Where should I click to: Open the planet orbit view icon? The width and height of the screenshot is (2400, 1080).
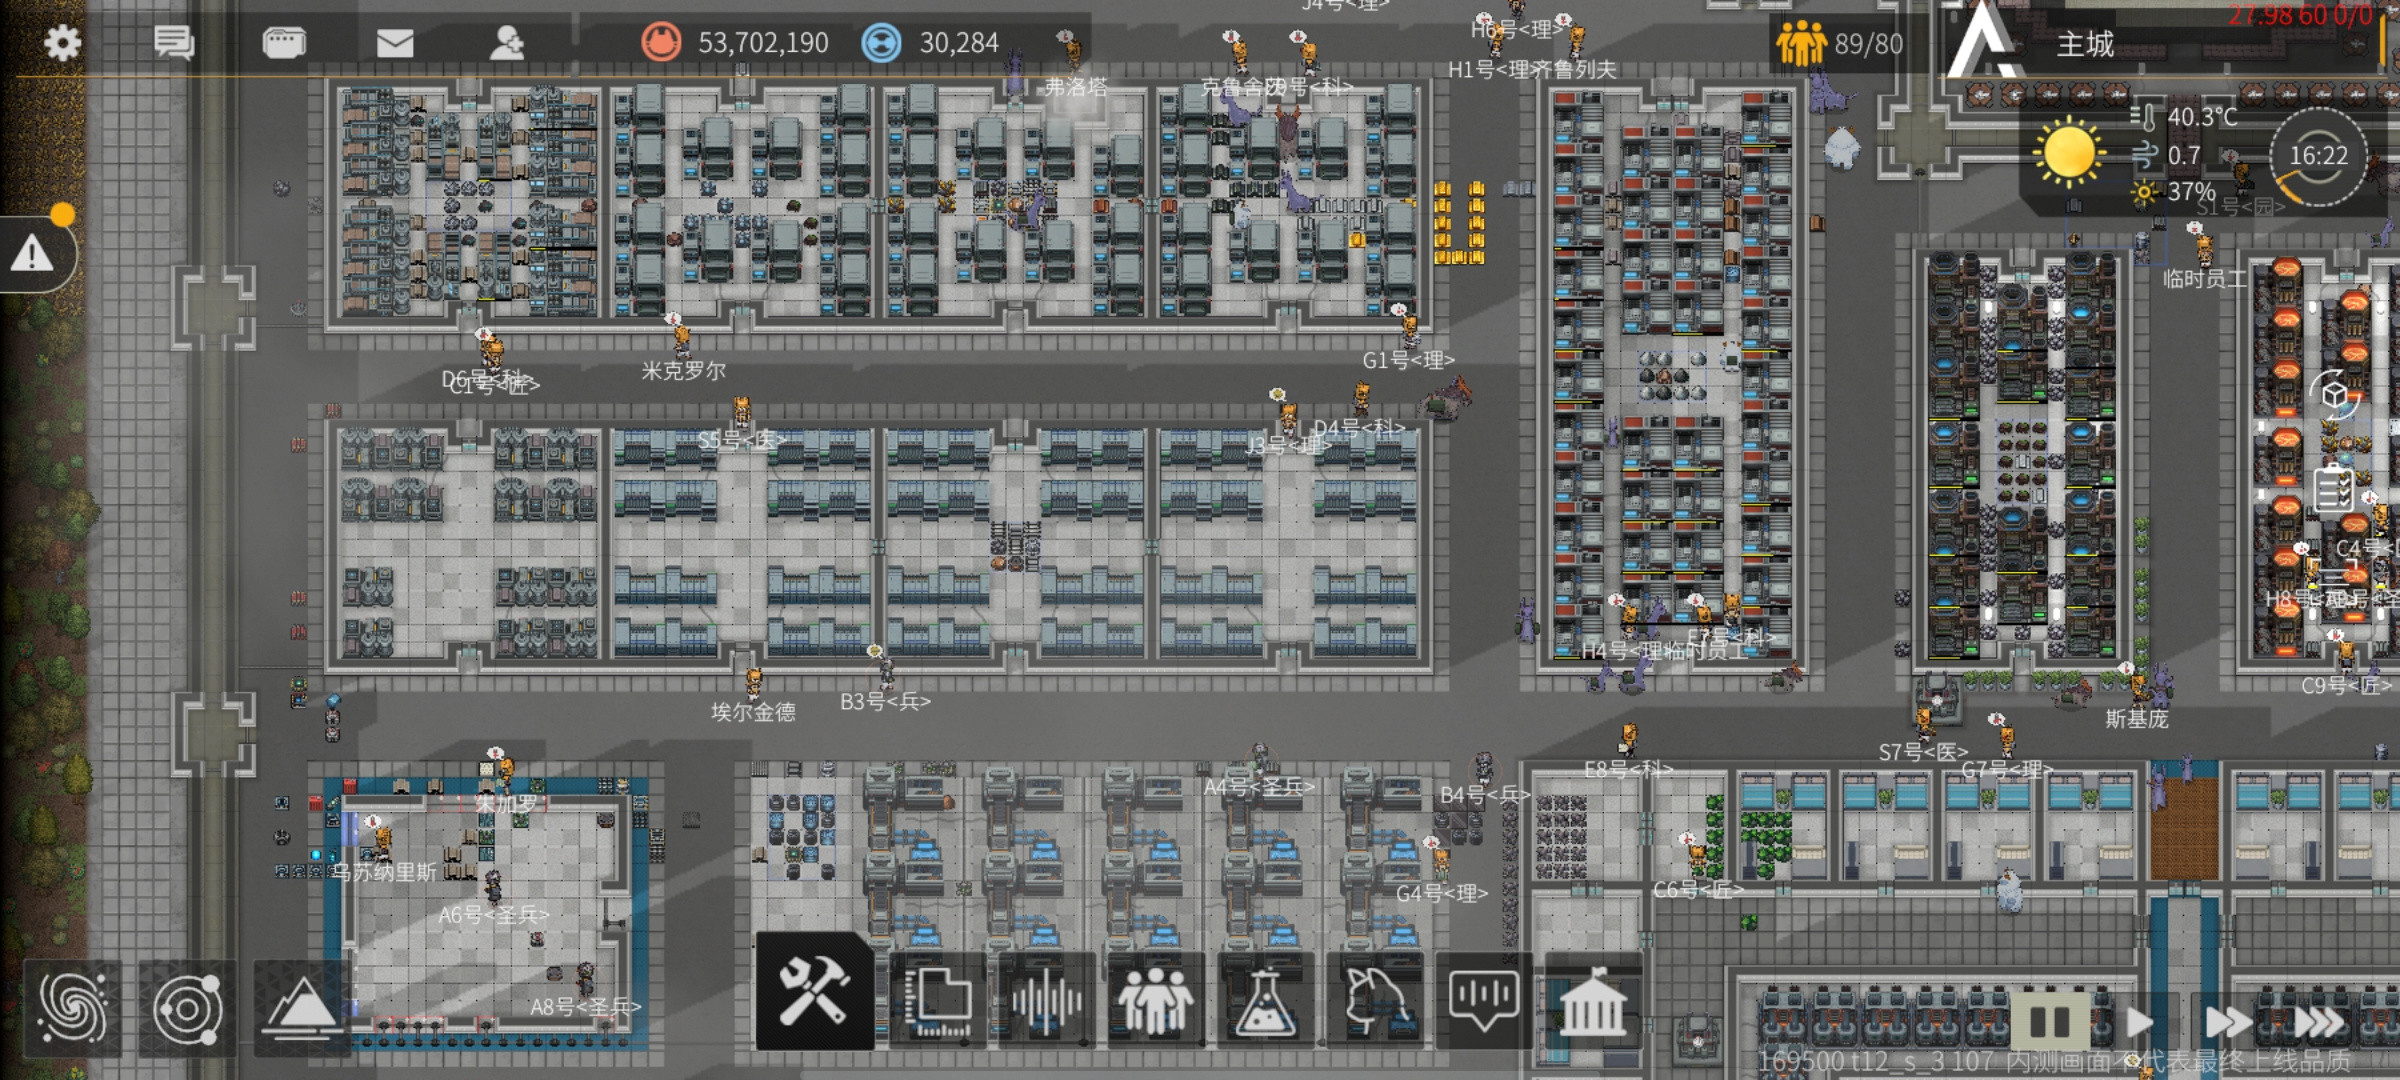click(187, 1008)
